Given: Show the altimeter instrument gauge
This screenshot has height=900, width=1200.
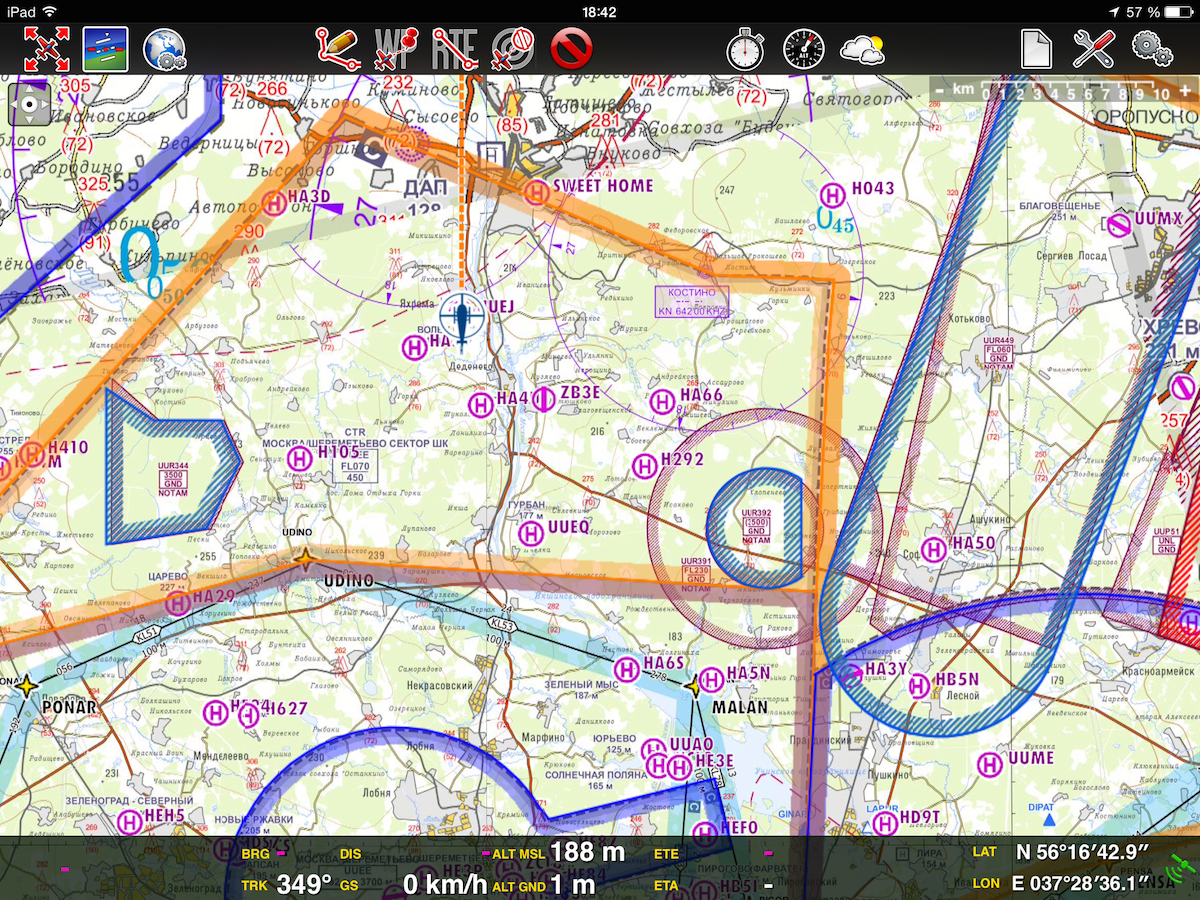Looking at the screenshot, I should (803, 49).
